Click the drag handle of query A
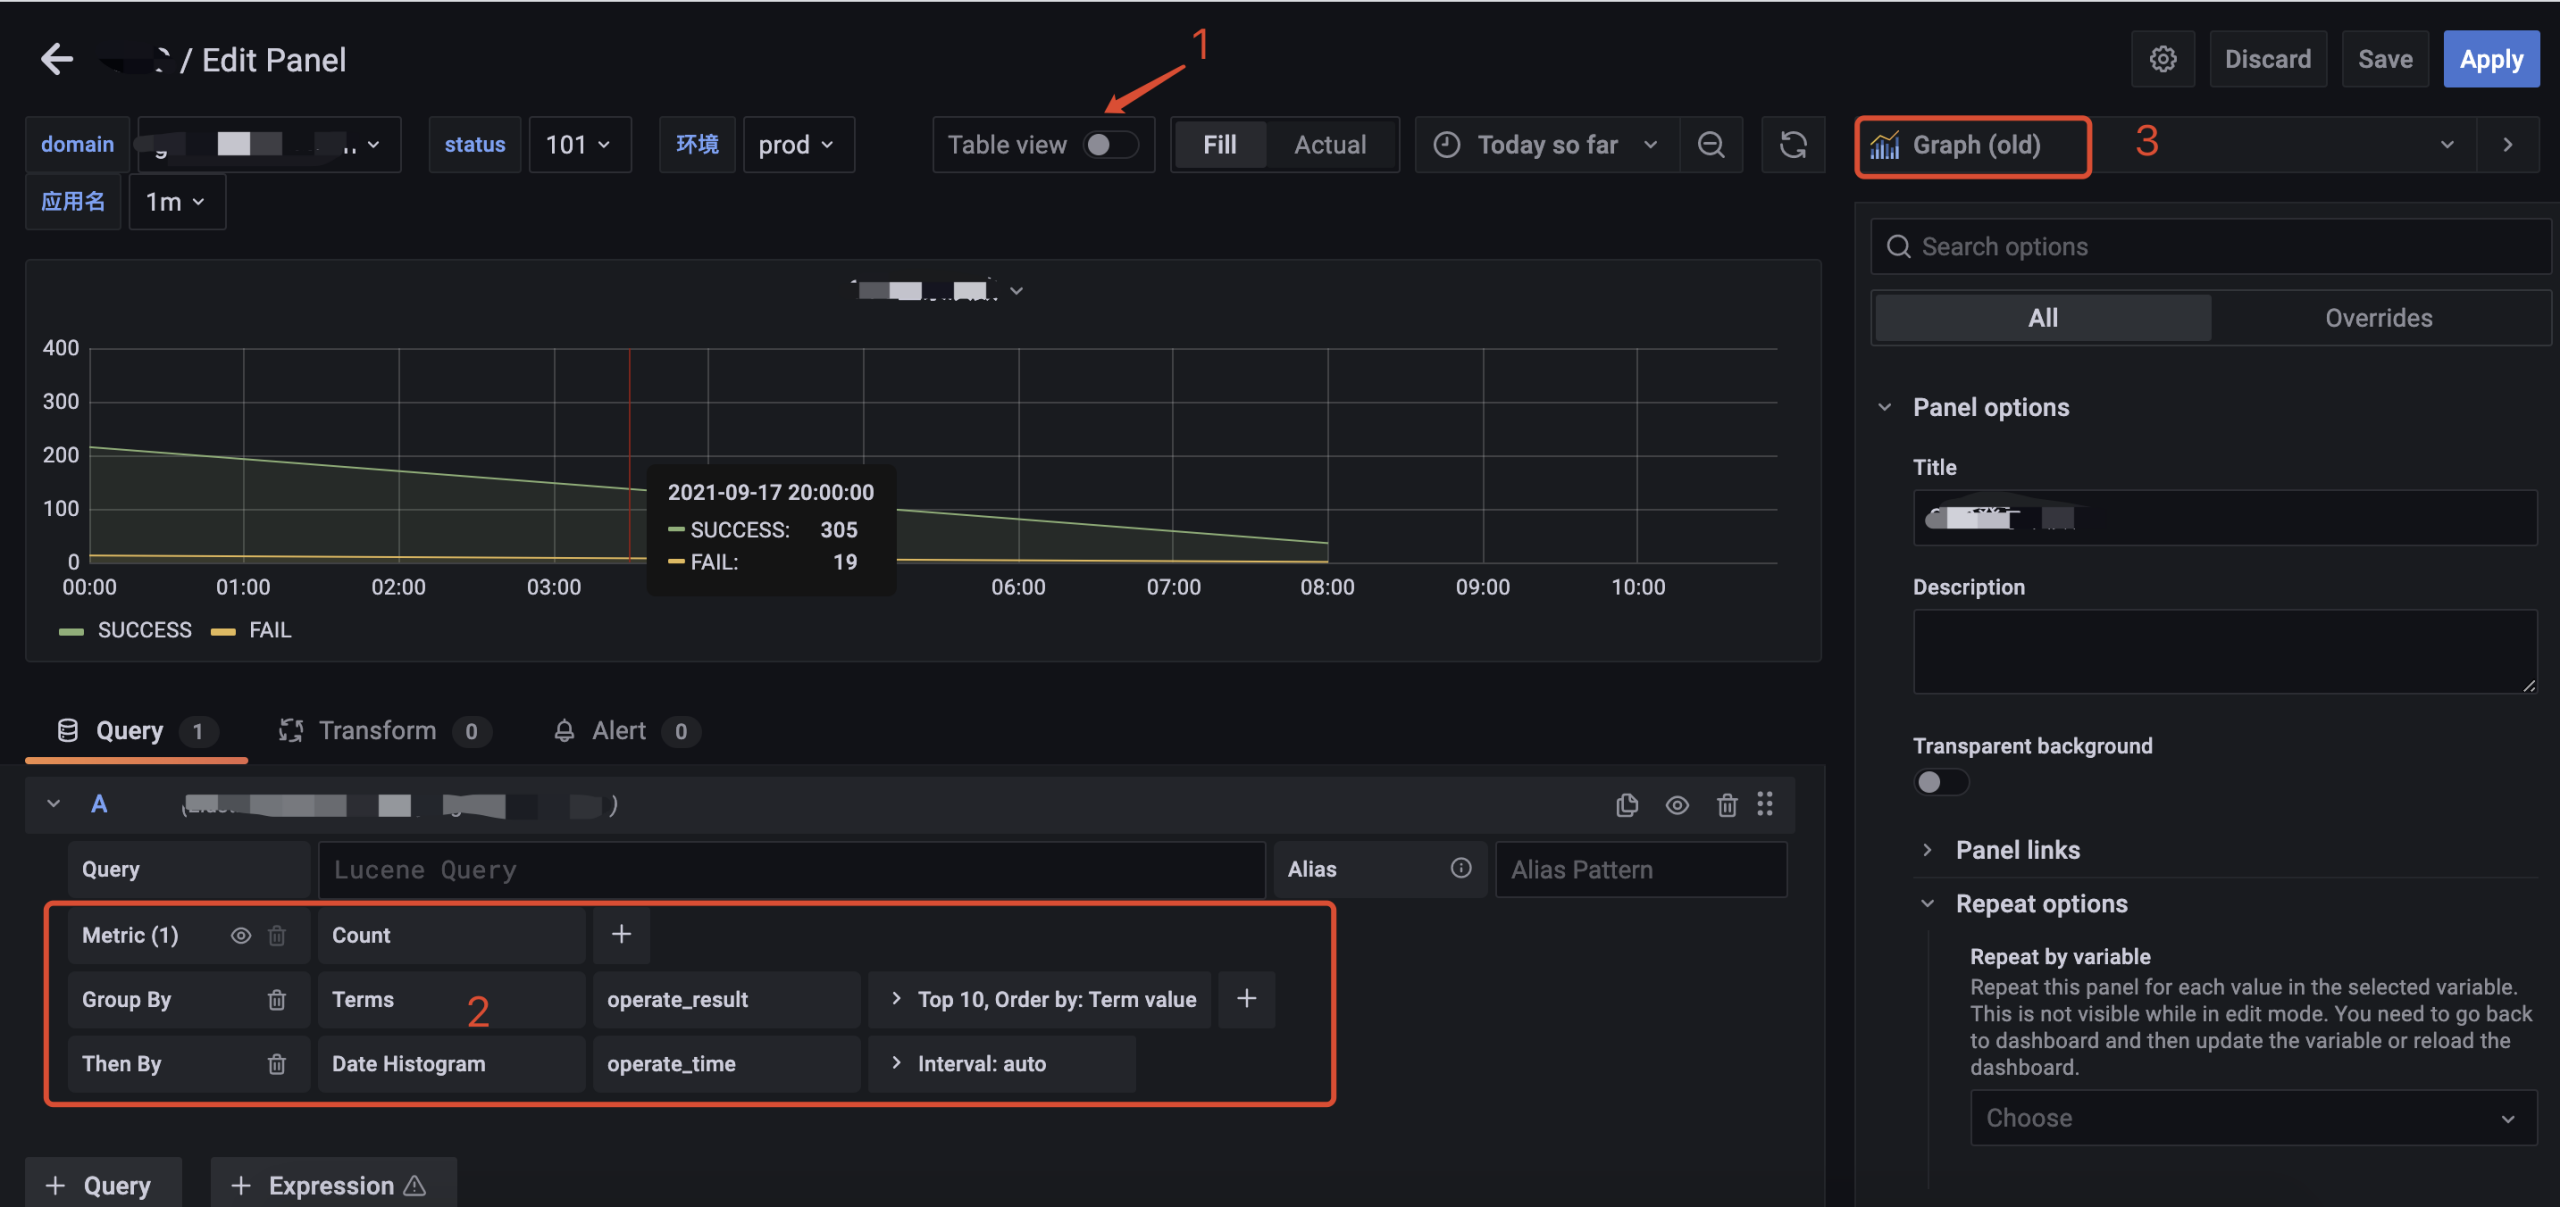Screen dimensions: 2560x1207 pos(1765,805)
